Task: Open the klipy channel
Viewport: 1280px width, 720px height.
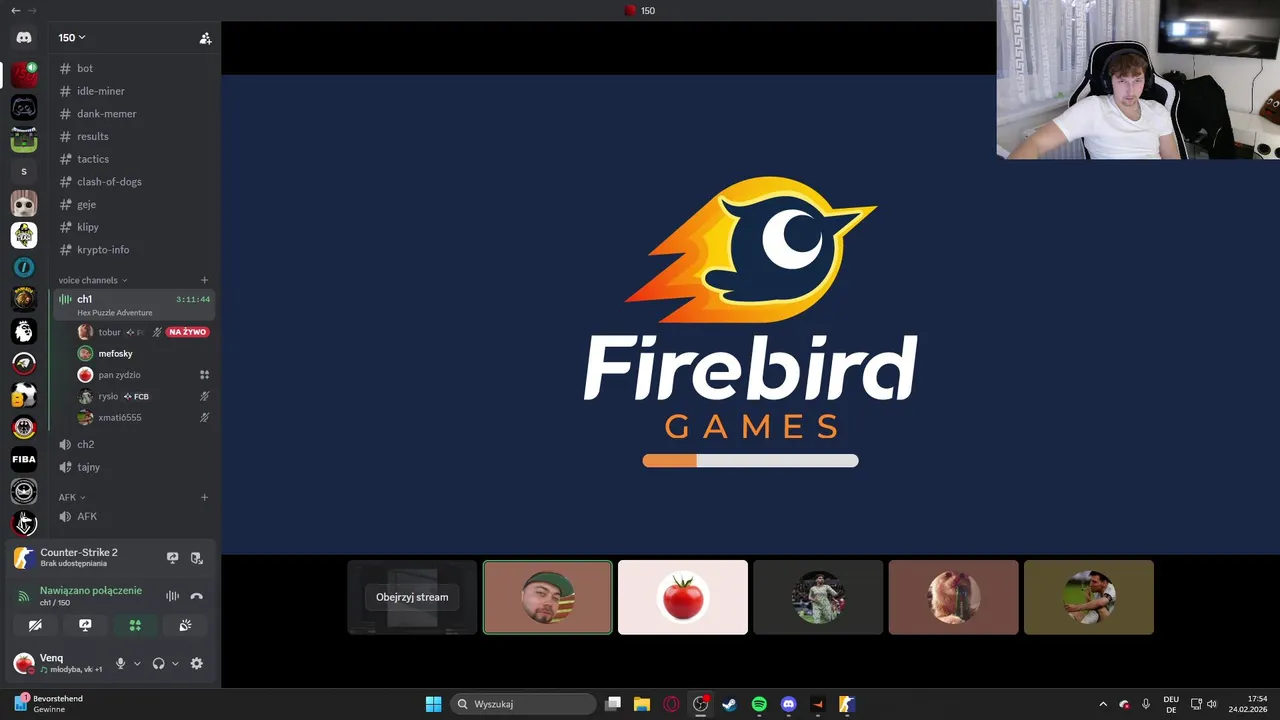Action: [x=132, y=227]
